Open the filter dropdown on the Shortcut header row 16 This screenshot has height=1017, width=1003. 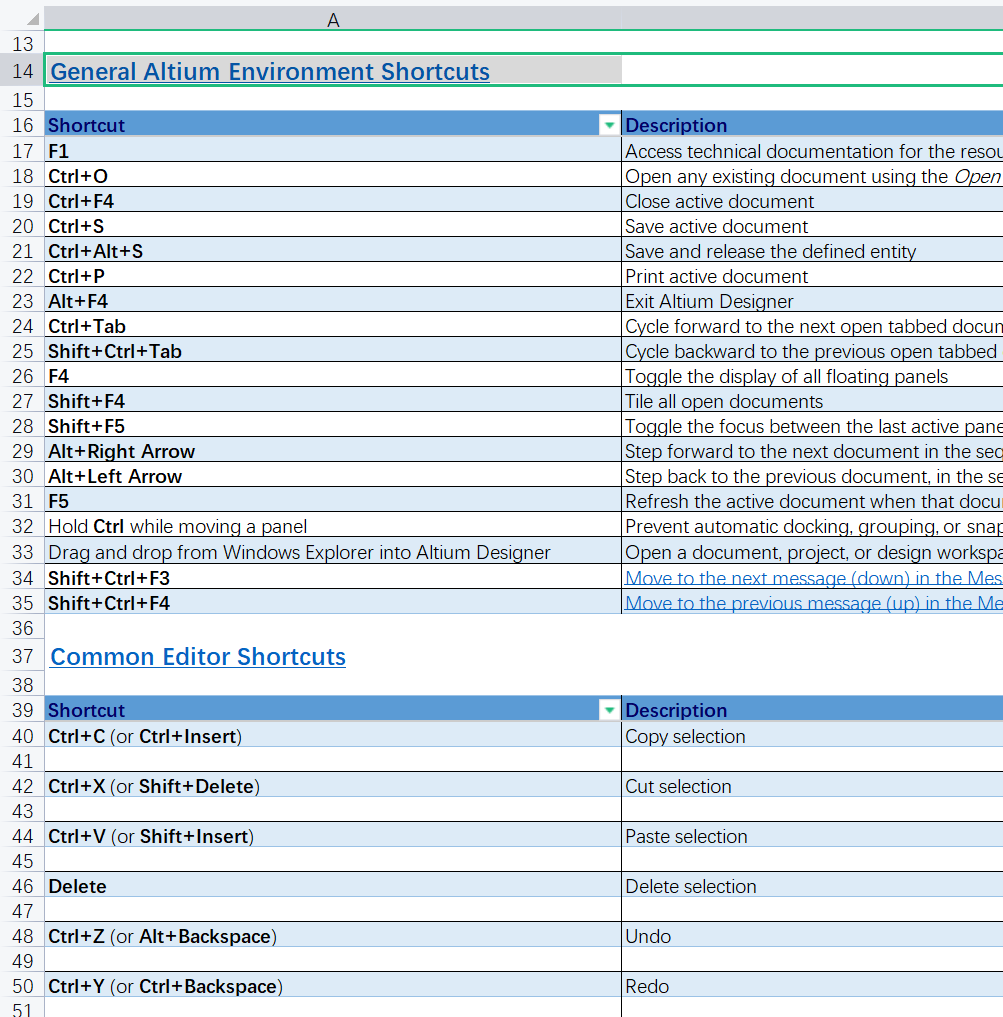(x=609, y=125)
